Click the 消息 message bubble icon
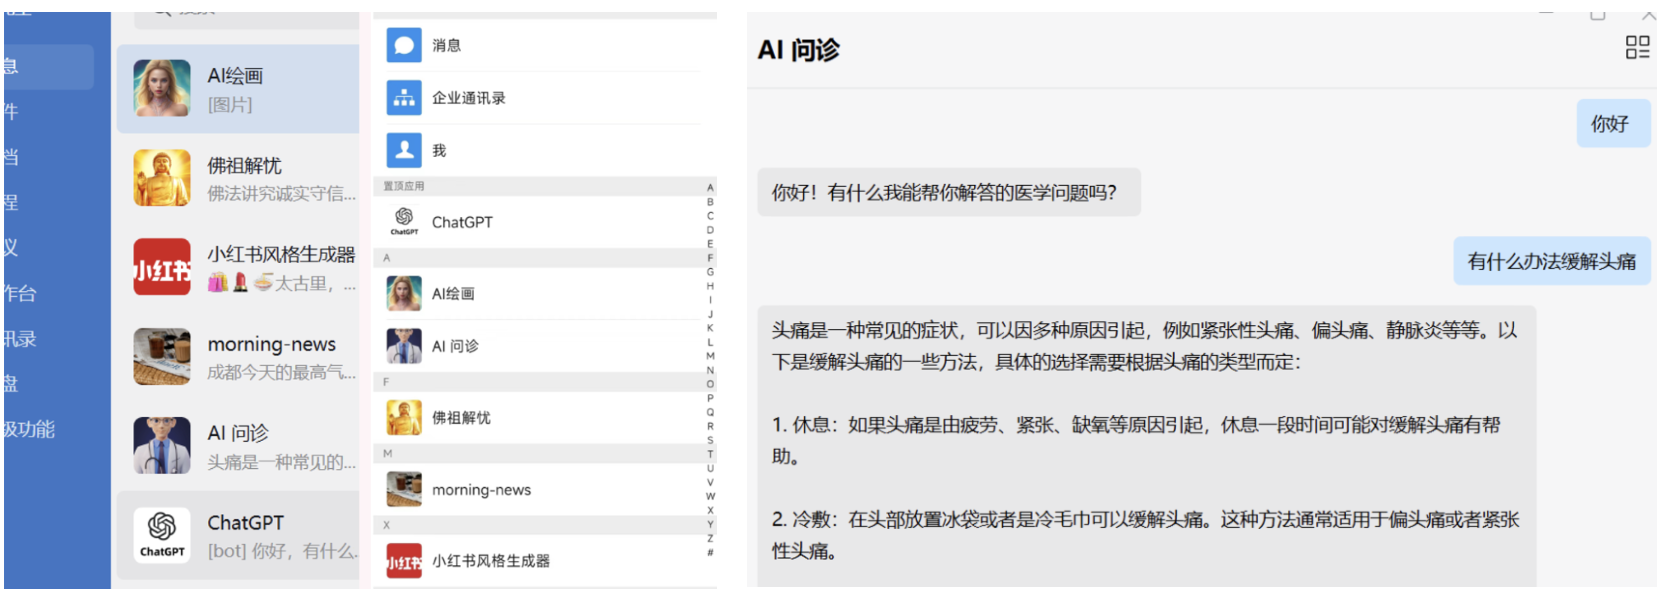The width and height of the screenshot is (1672, 596). [404, 45]
